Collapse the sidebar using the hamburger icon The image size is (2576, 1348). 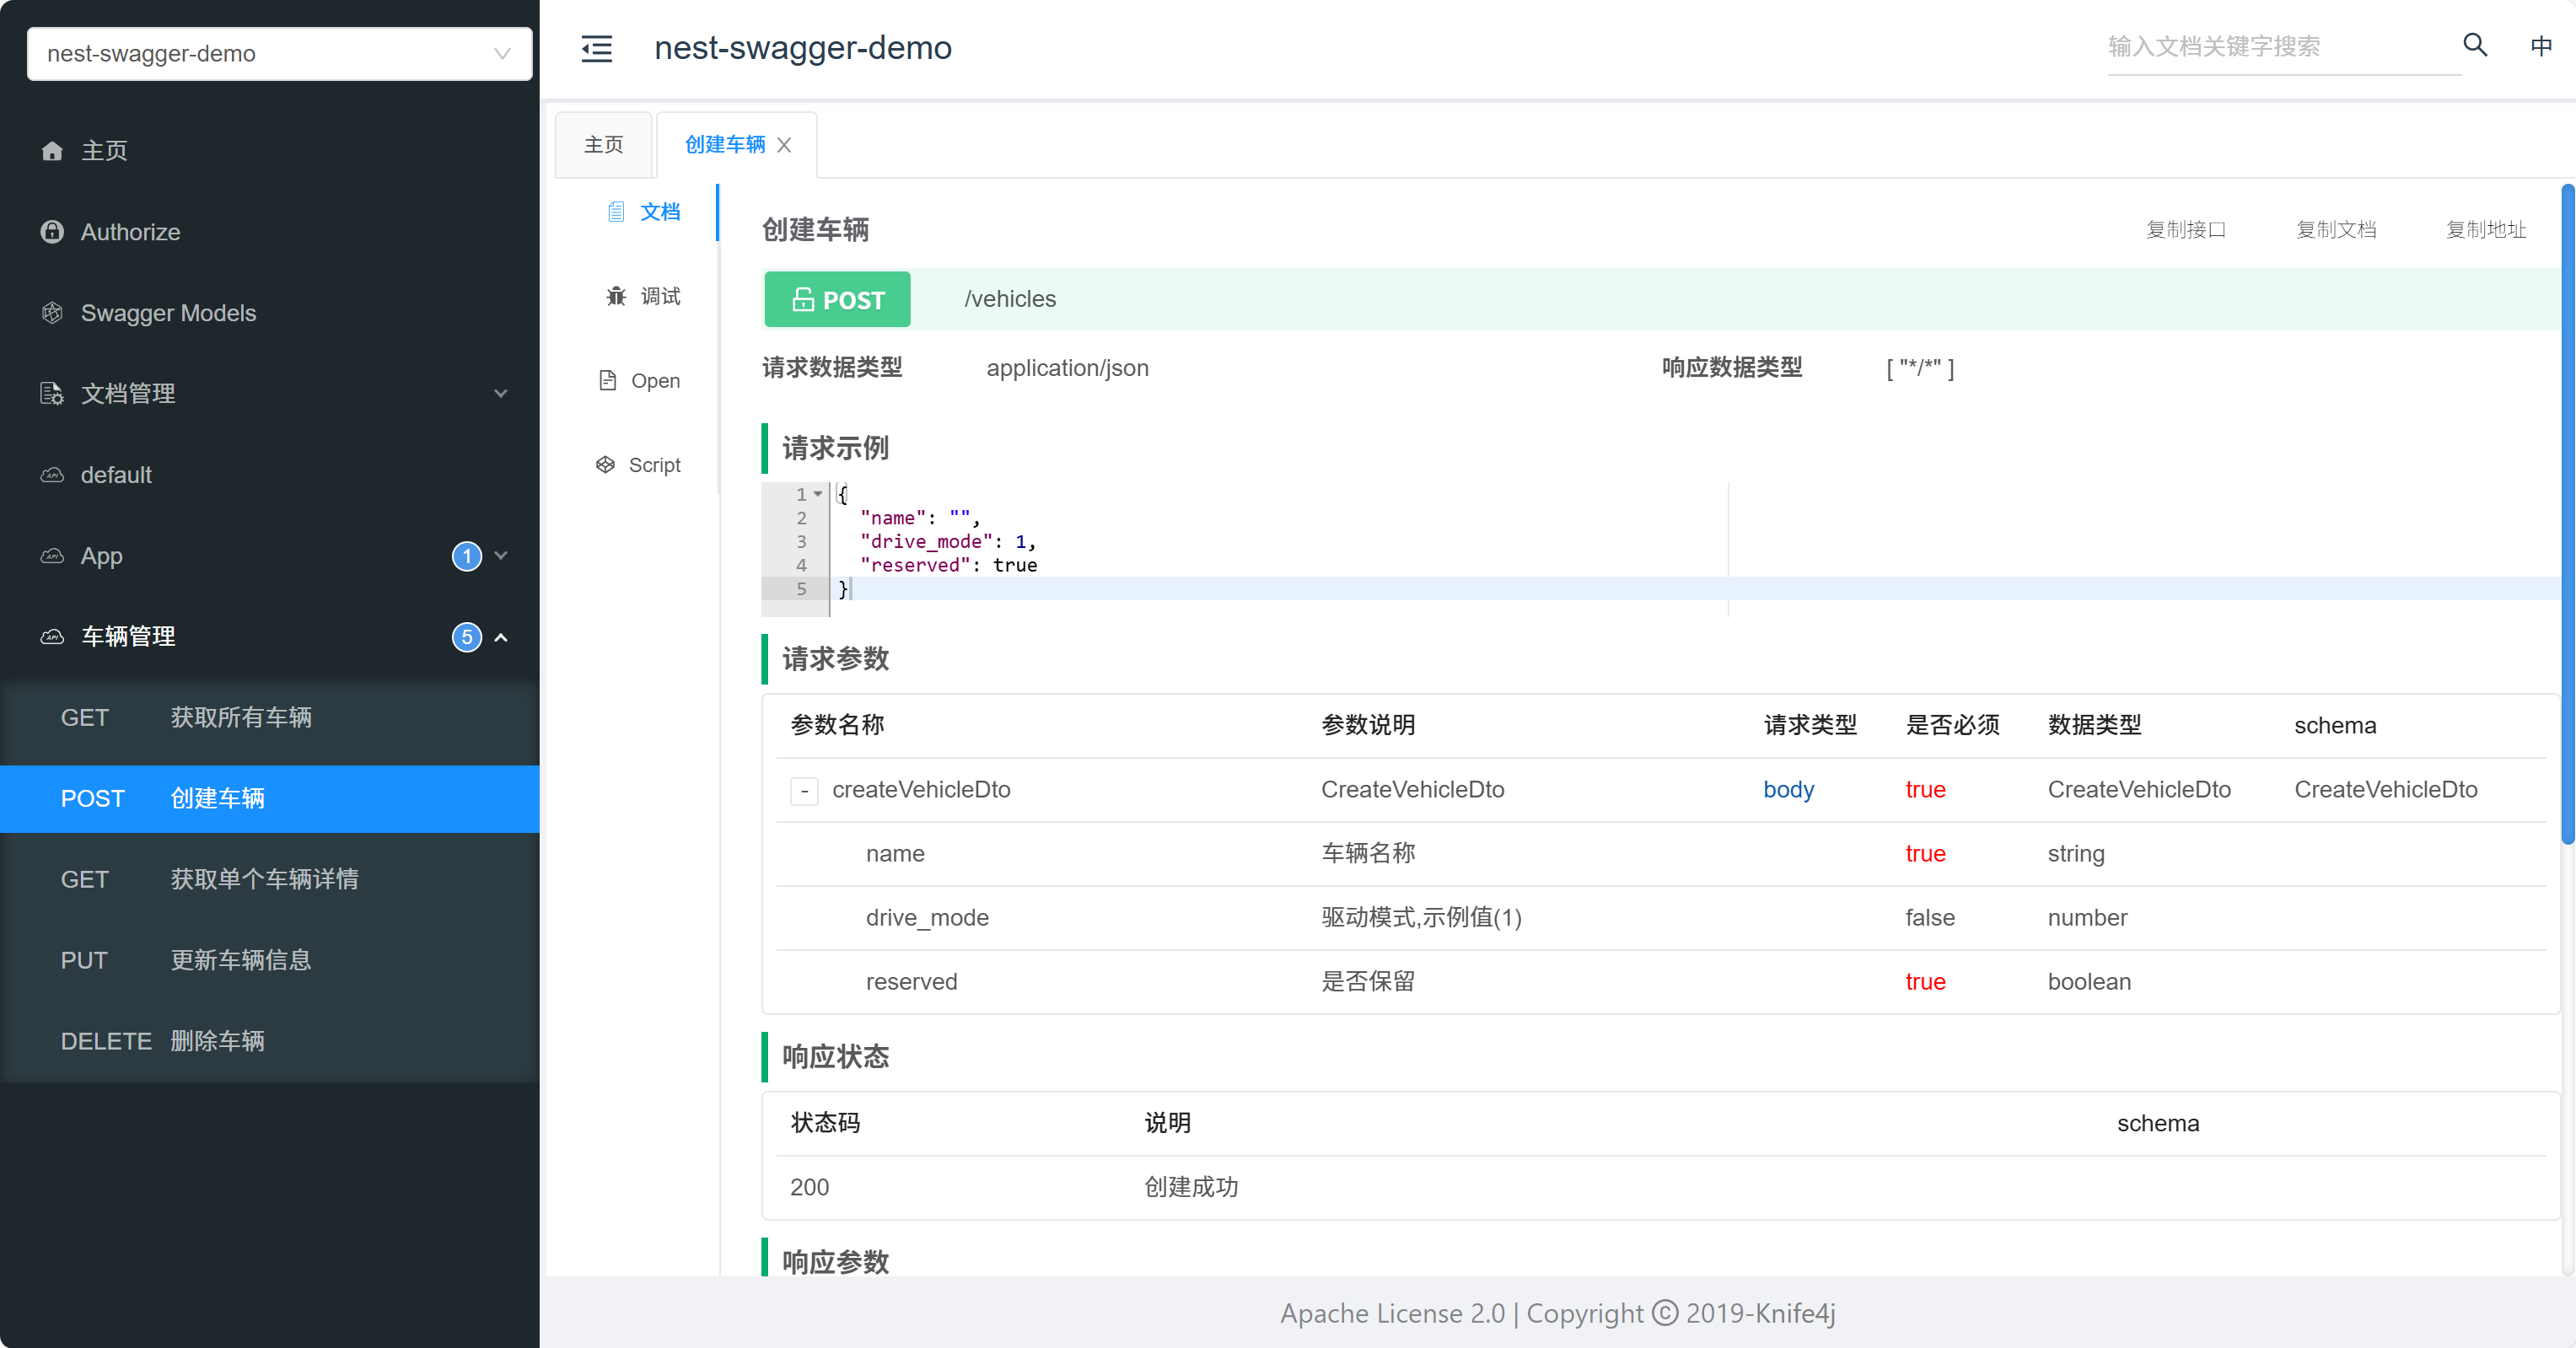click(596, 48)
